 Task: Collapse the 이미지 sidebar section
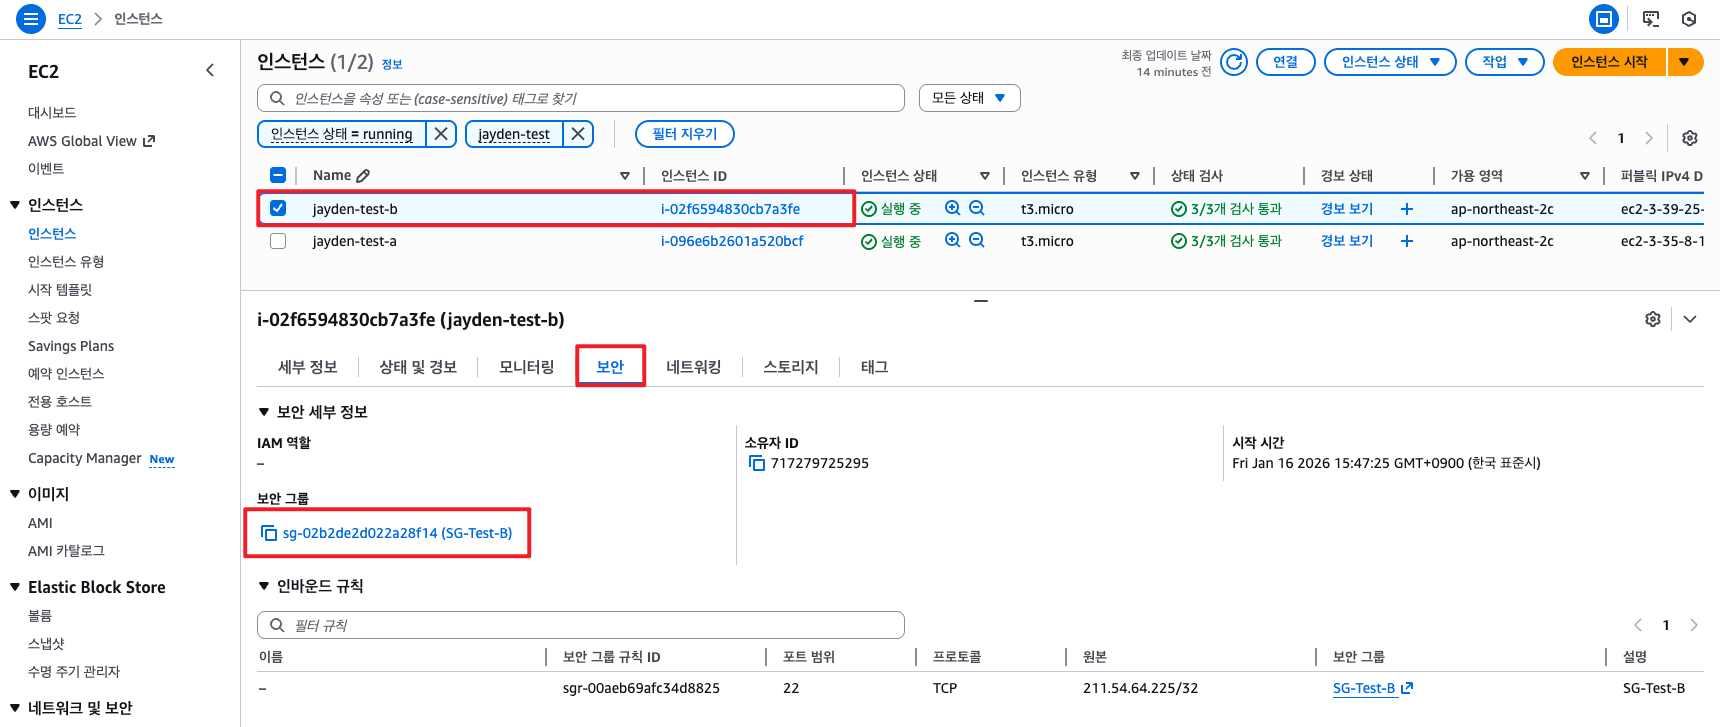tap(15, 494)
